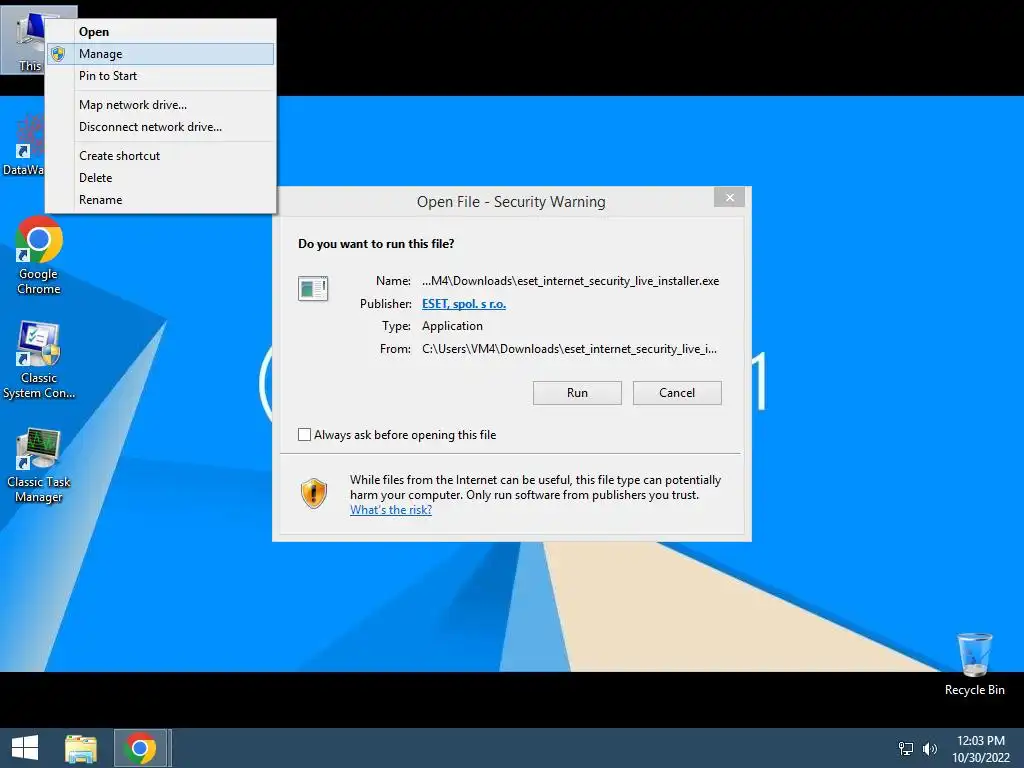The height and width of the screenshot is (768, 1024).
Task: Open the What's the risk? link
Action: click(391, 510)
